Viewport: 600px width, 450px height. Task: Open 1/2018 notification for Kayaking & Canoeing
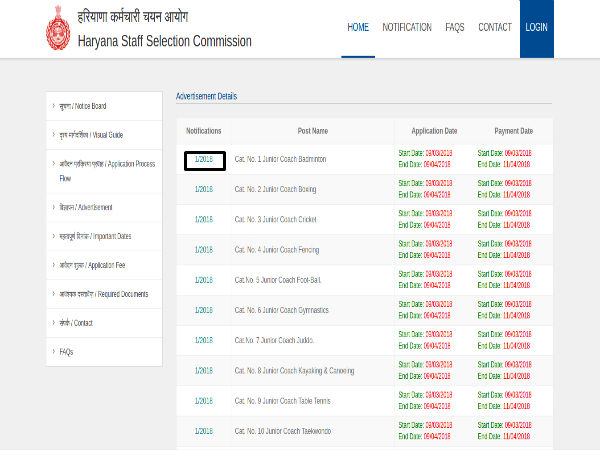point(204,370)
